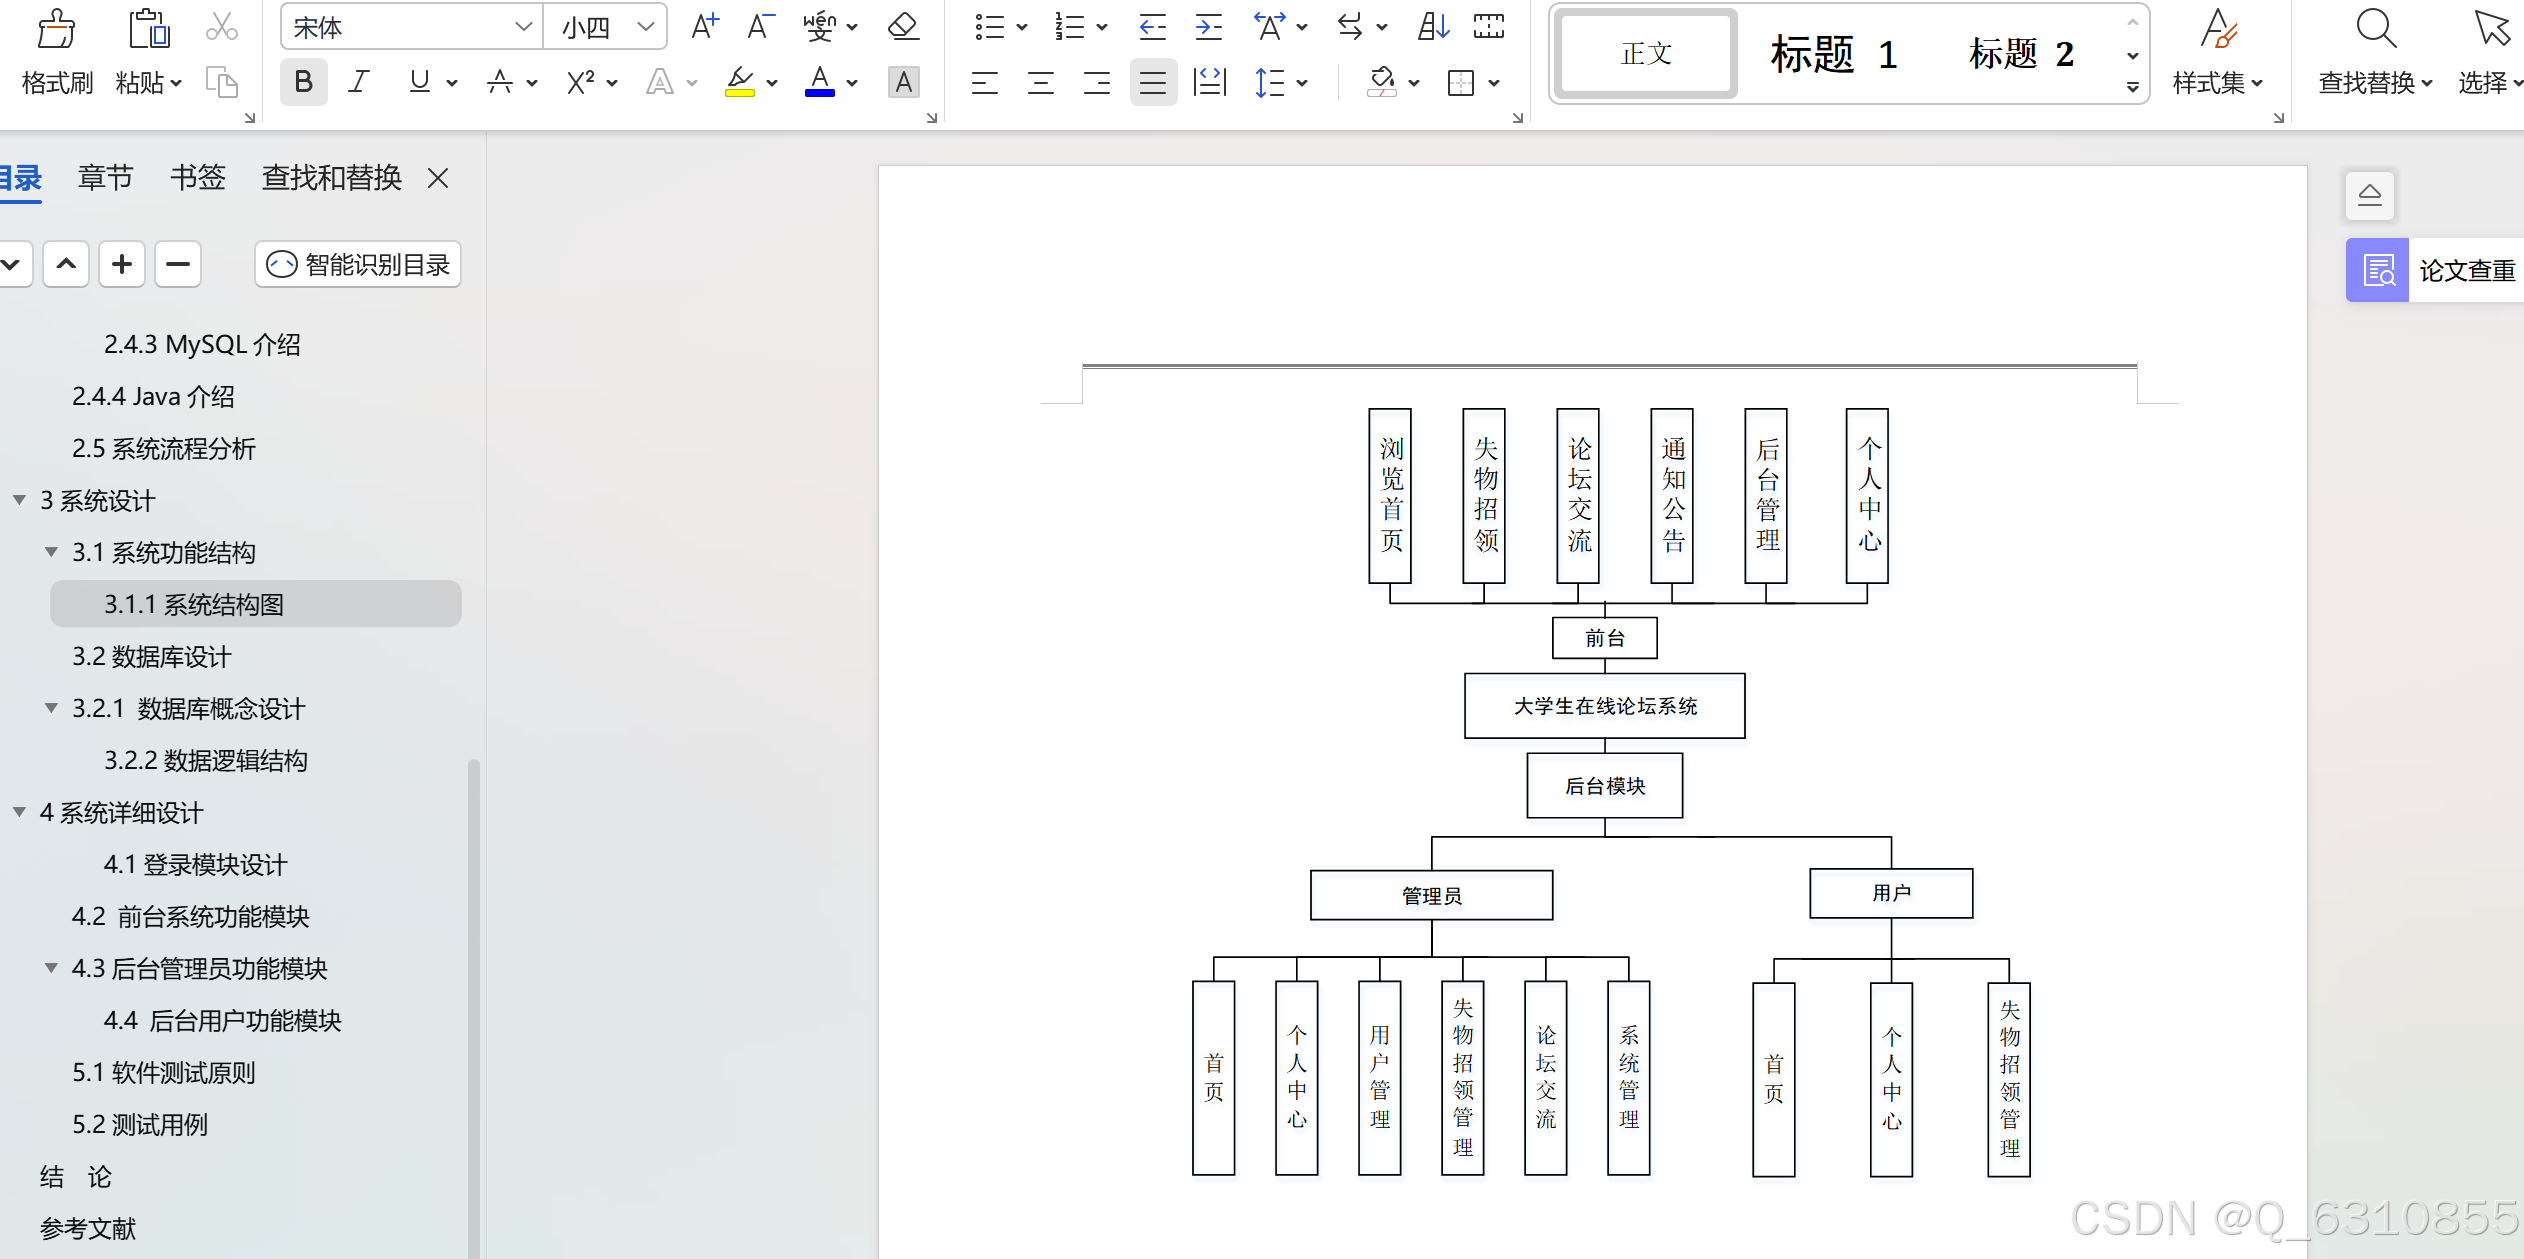This screenshot has width=2524, height=1259.
Task: Align text left
Action: pos(985,82)
